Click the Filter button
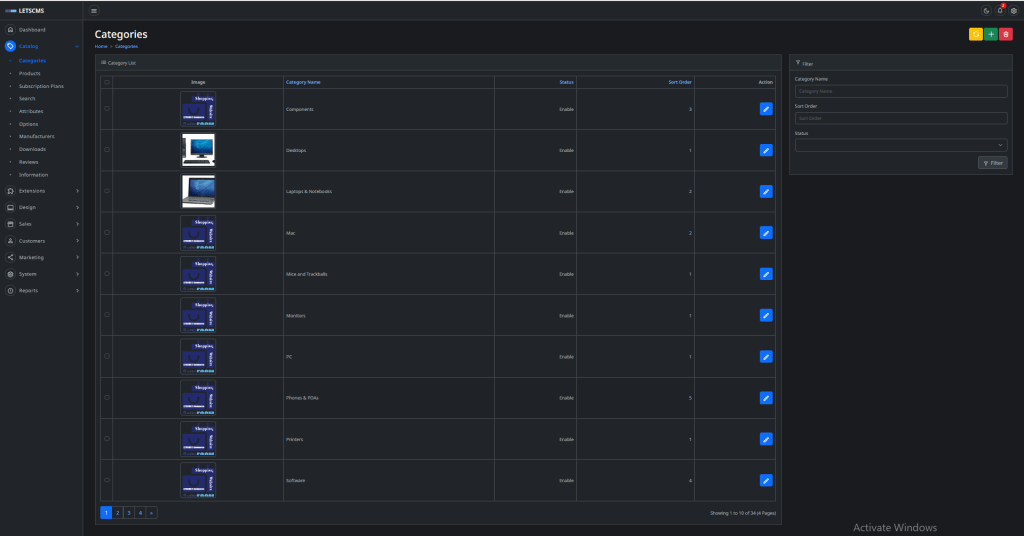Image resolution: width=1024 pixels, height=536 pixels. click(993, 163)
